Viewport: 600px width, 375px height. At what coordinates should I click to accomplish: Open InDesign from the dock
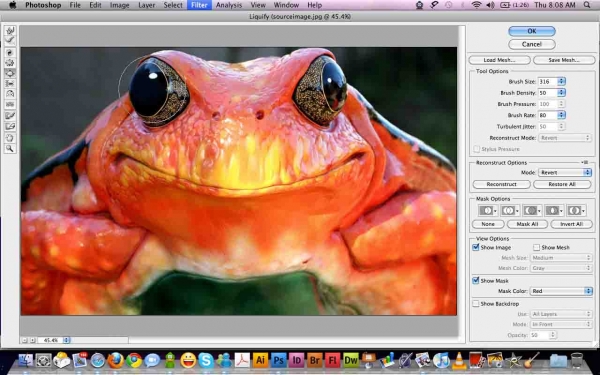297,360
